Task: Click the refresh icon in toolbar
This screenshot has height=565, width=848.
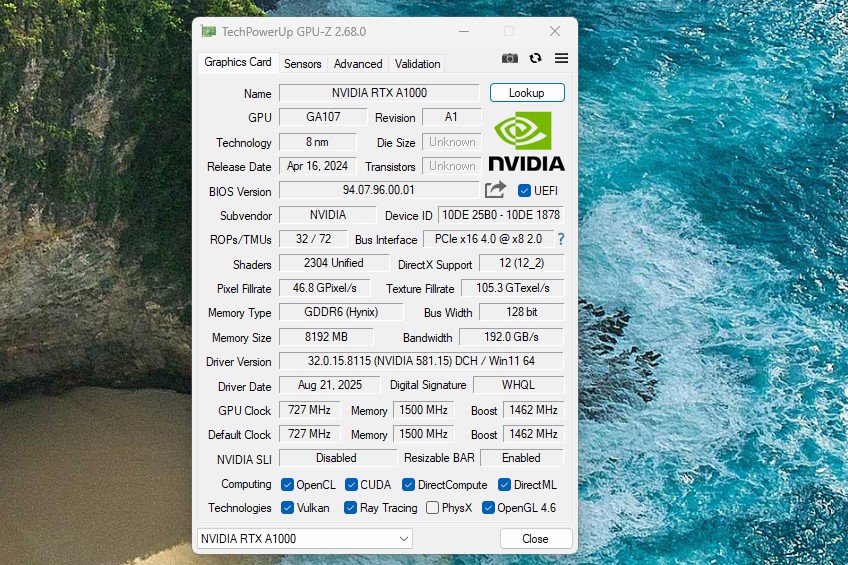Action: [x=536, y=59]
